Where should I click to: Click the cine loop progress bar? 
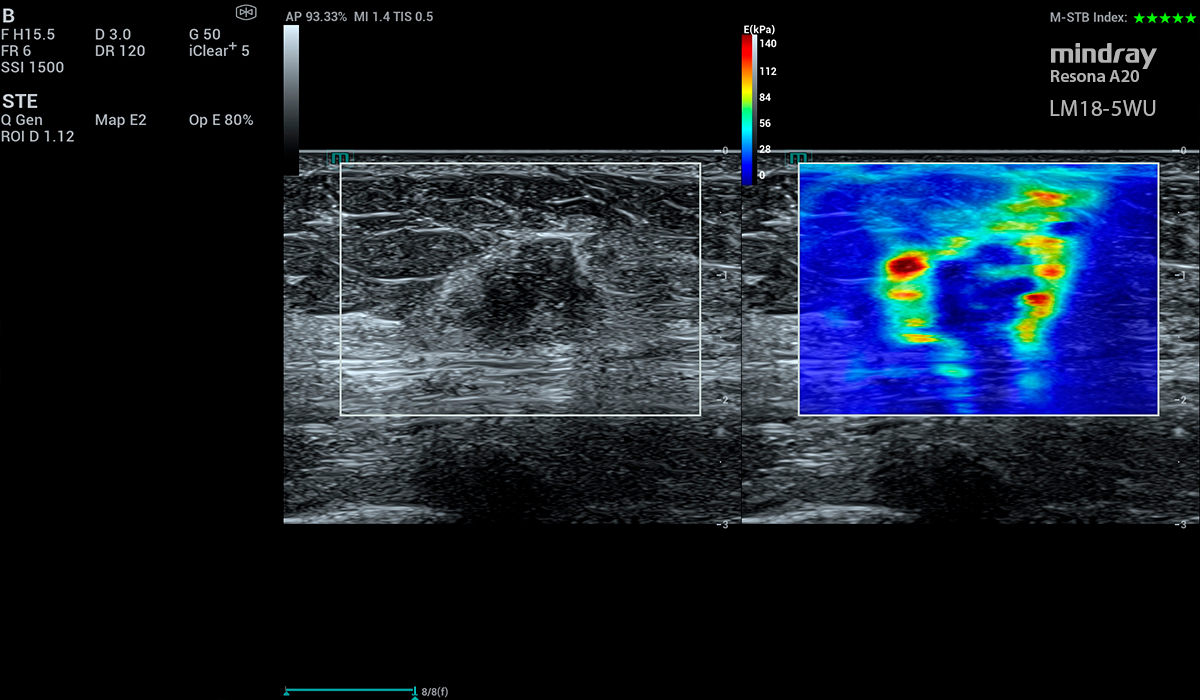(350, 691)
